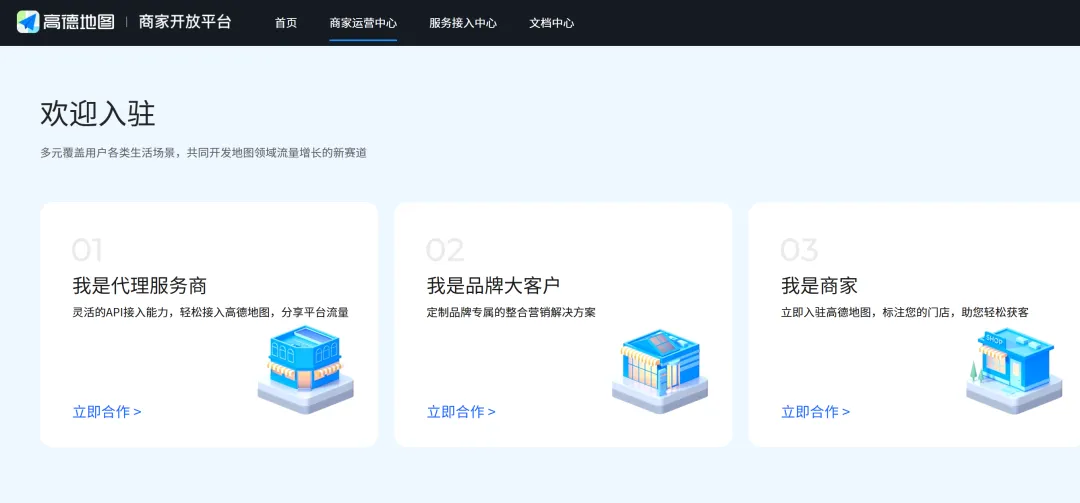The height and width of the screenshot is (503, 1080).
Task: Click the 02 number on second card
Action: point(445,250)
